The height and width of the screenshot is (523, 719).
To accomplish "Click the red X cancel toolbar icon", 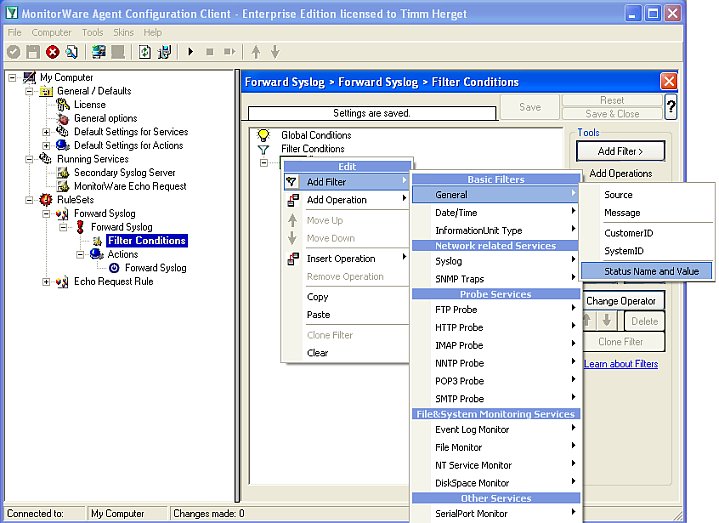I will point(52,52).
